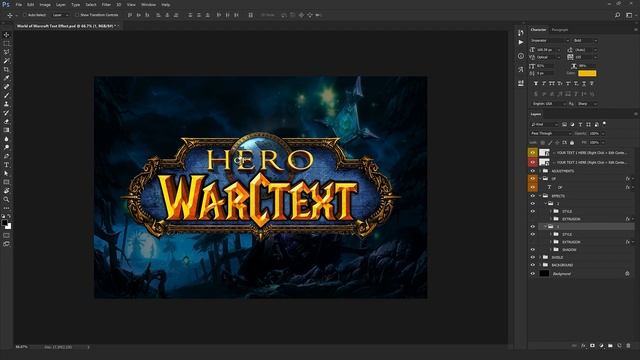Select the Dodge tool
Image resolution: width=640 pixels, height=360 pixels.
[7, 147]
